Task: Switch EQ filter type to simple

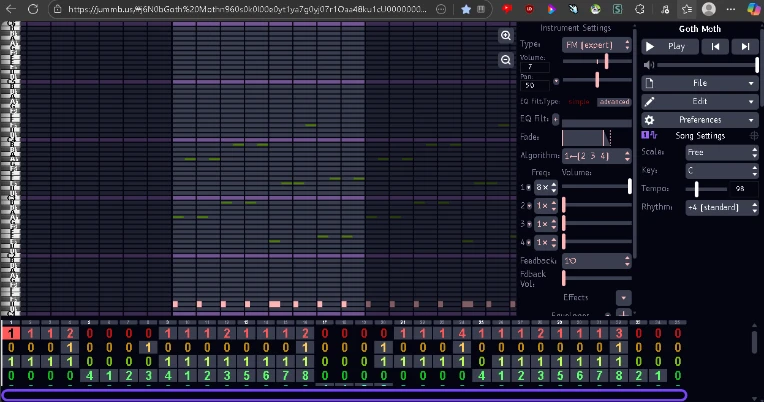Action: point(579,102)
